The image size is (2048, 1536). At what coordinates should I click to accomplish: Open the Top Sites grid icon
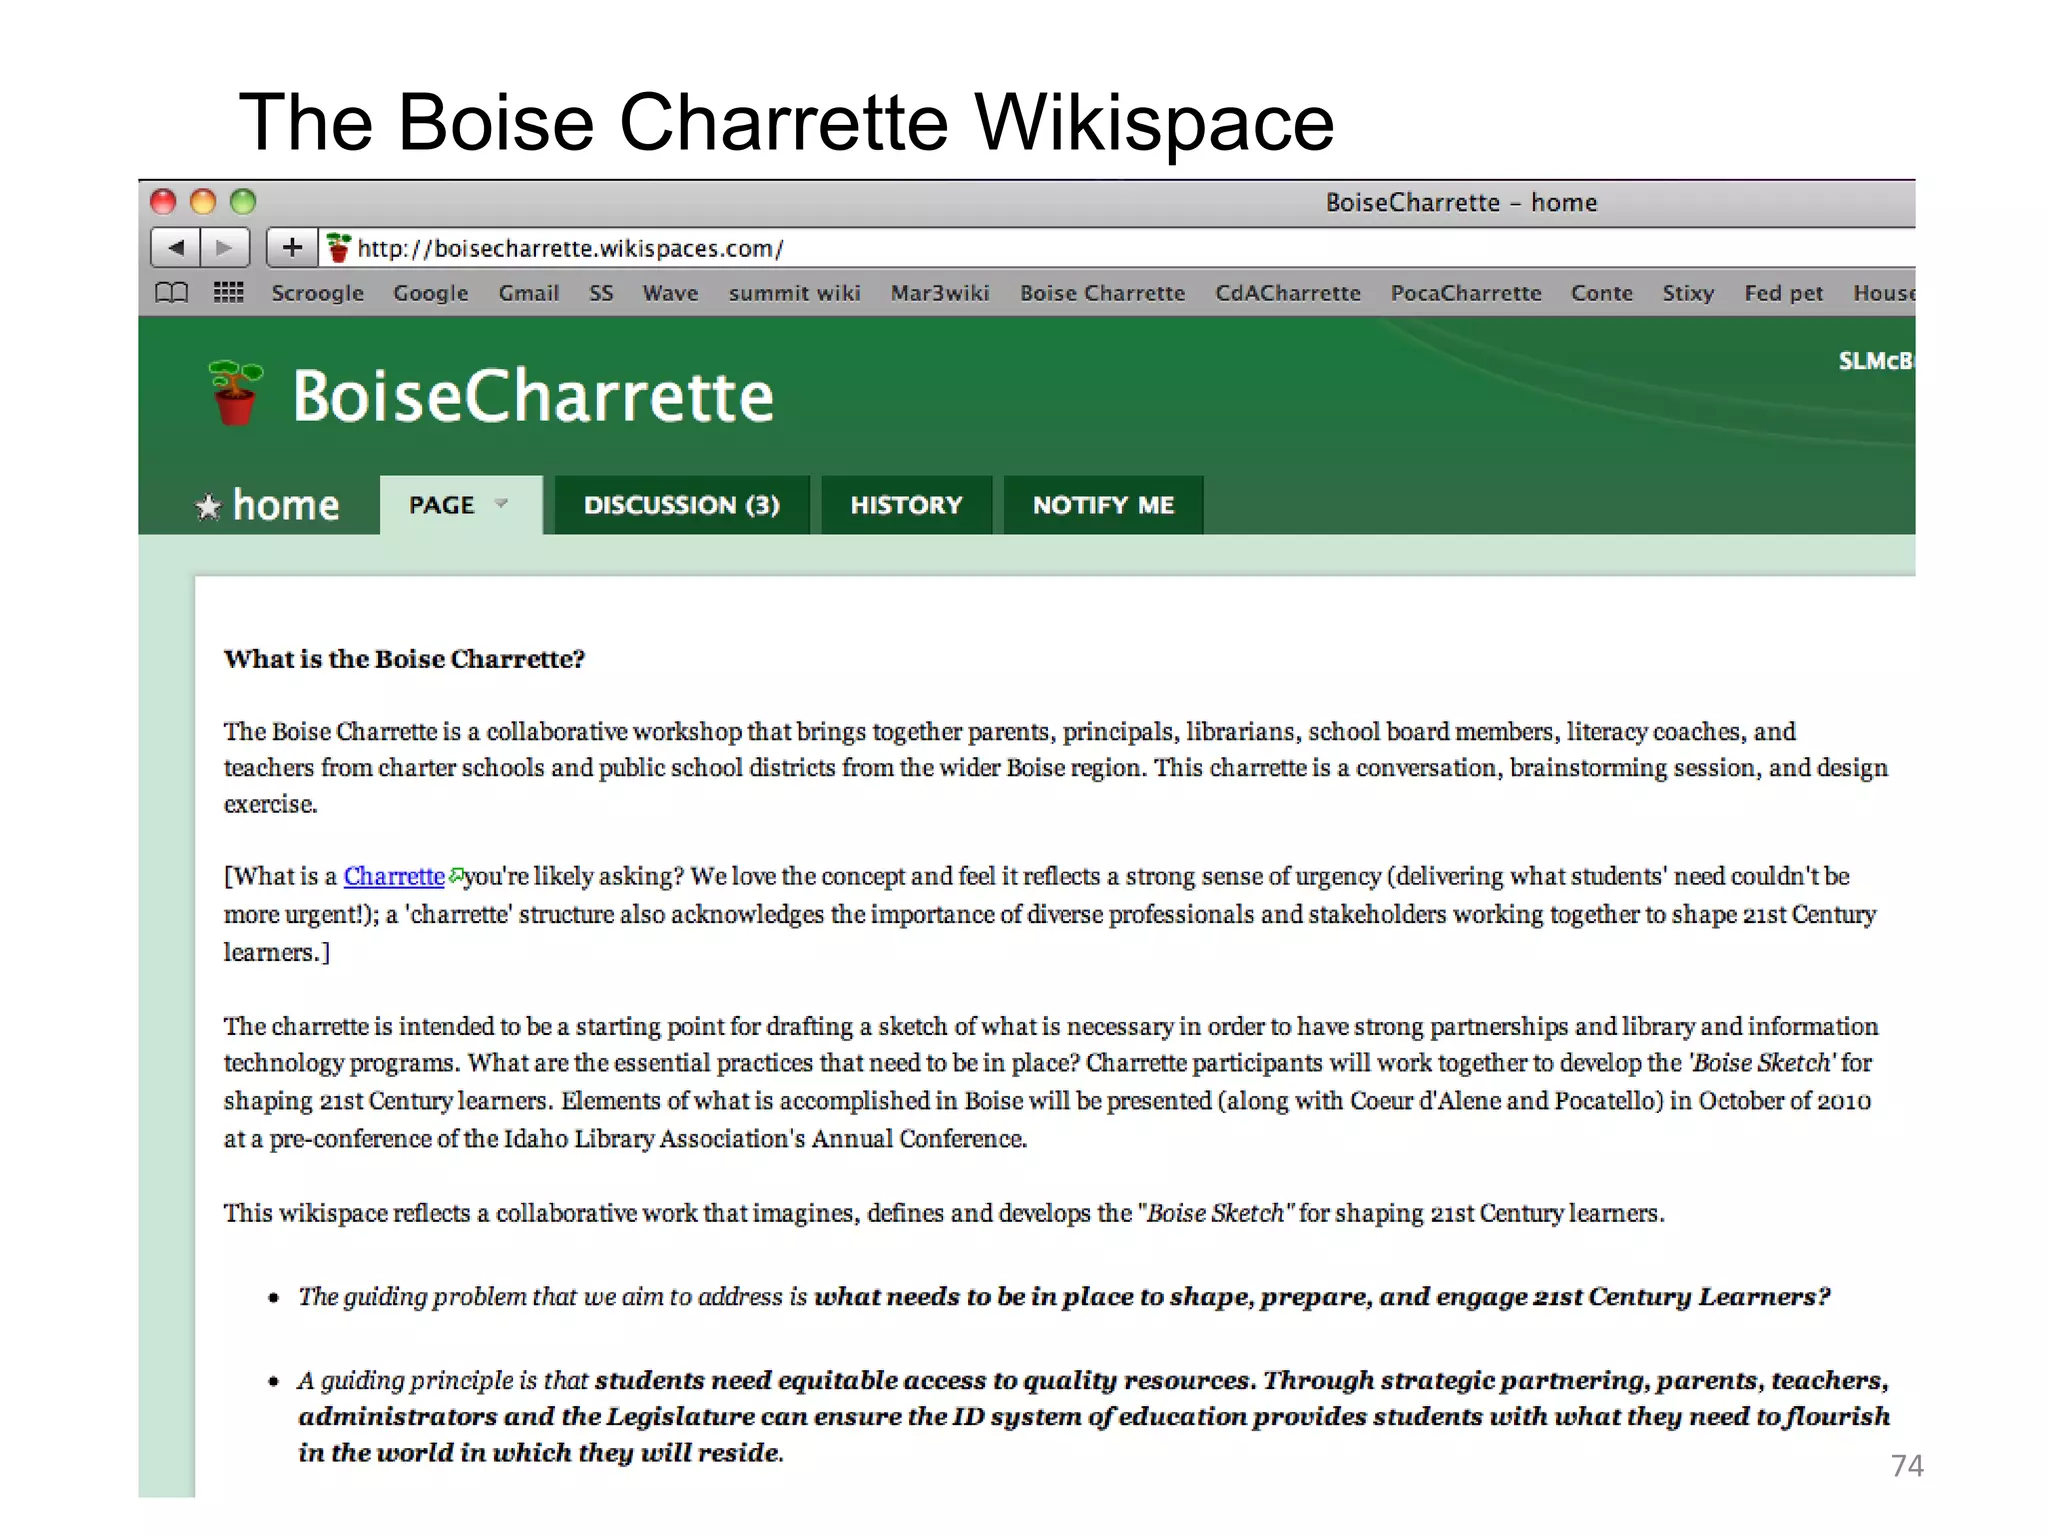point(228,293)
